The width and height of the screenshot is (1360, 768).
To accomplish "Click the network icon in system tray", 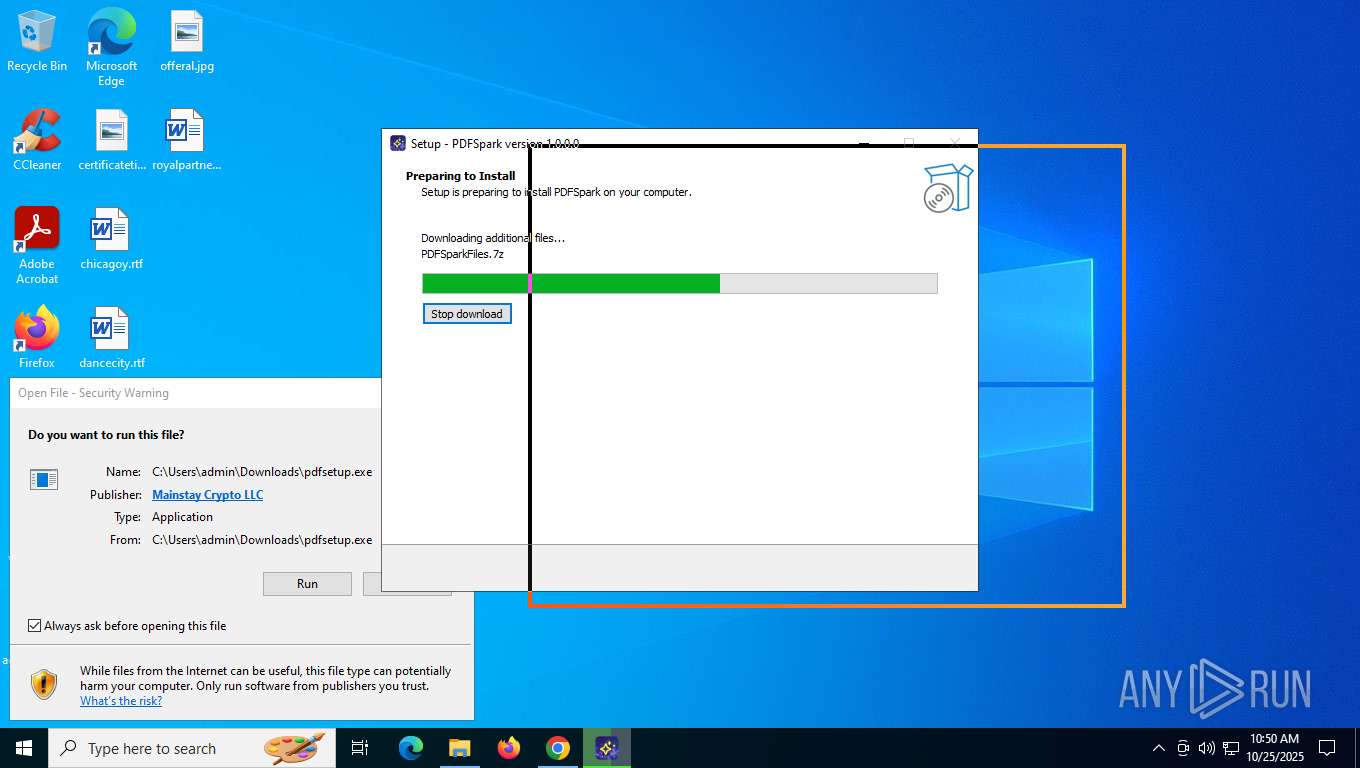I will point(1231,748).
